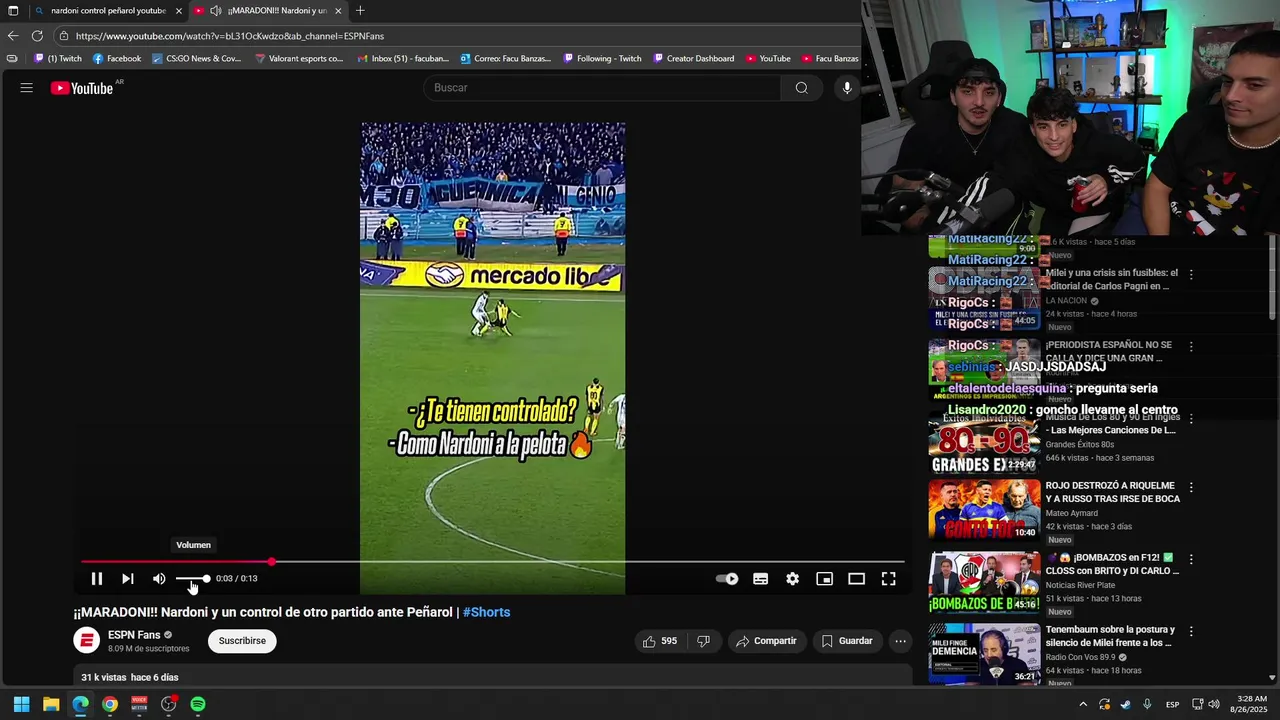Mute the video with speaker icon

pyautogui.click(x=159, y=579)
